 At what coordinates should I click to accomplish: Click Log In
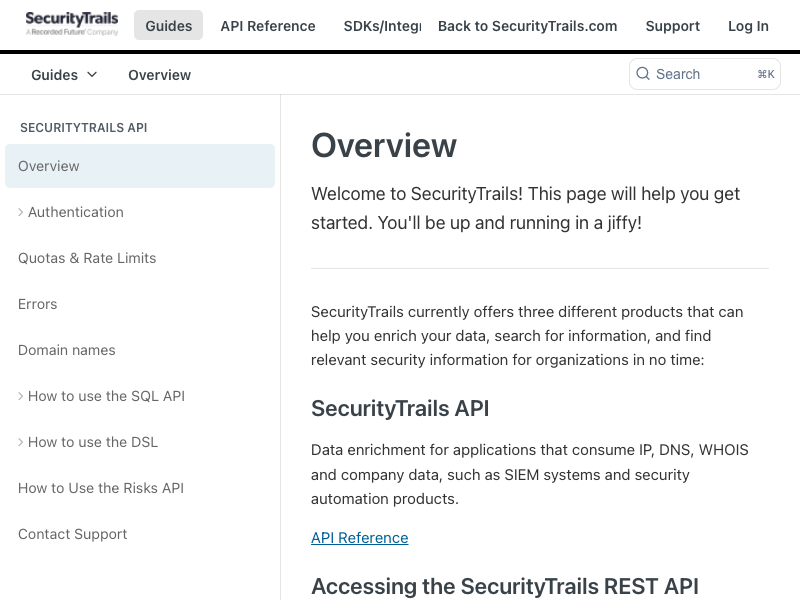pyautogui.click(x=748, y=26)
